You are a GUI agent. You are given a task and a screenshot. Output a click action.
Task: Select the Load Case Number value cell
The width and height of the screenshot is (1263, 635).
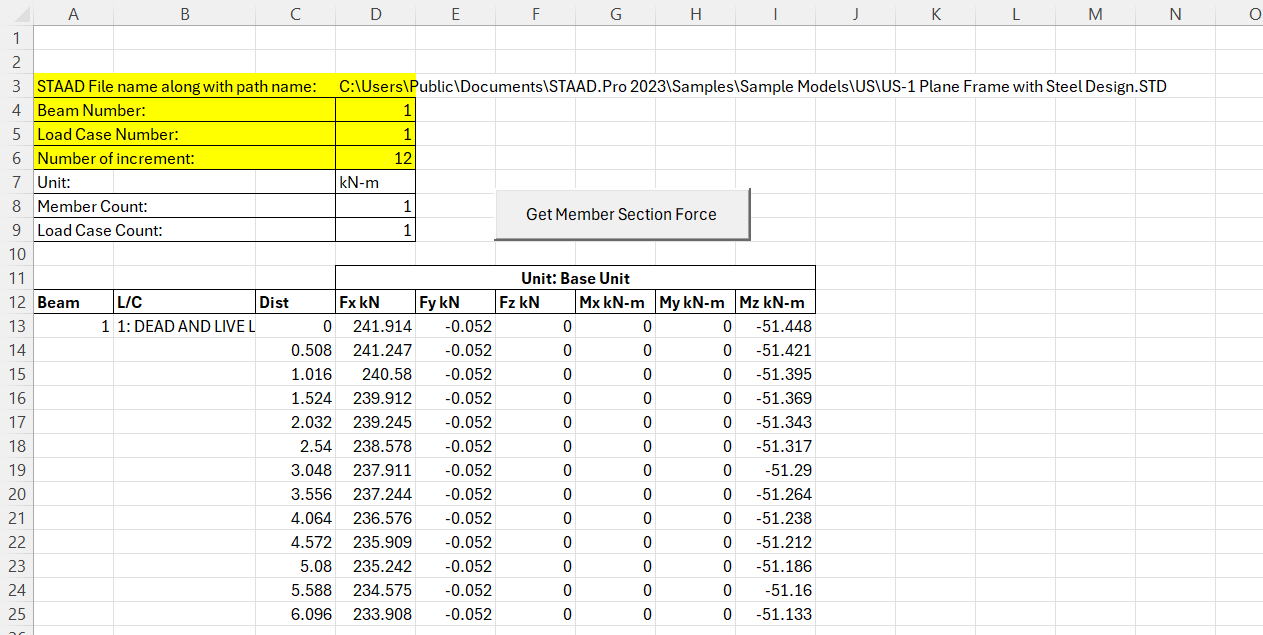376,134
